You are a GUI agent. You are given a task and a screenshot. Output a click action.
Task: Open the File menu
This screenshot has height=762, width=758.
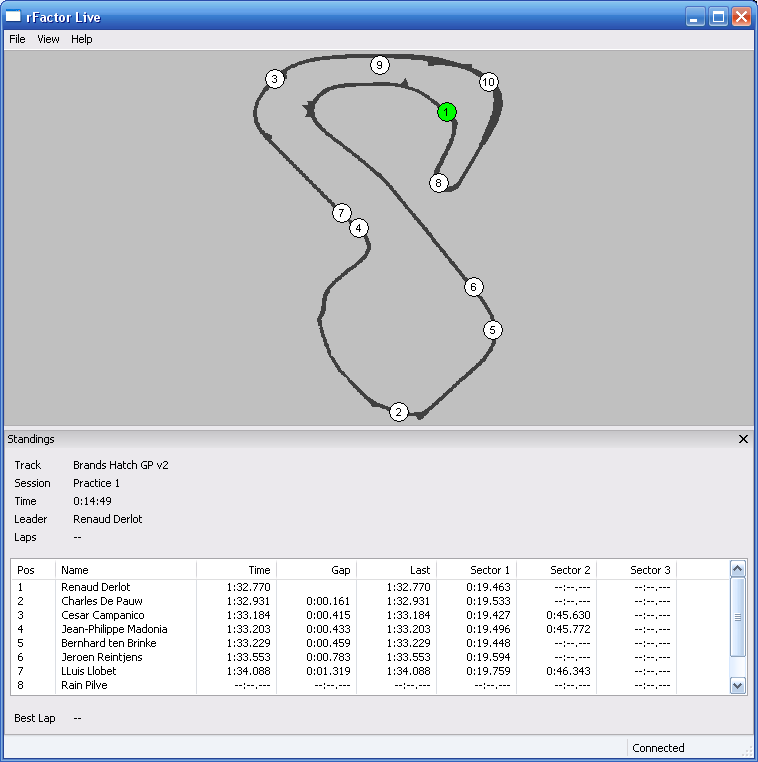(x=17, y=39)
